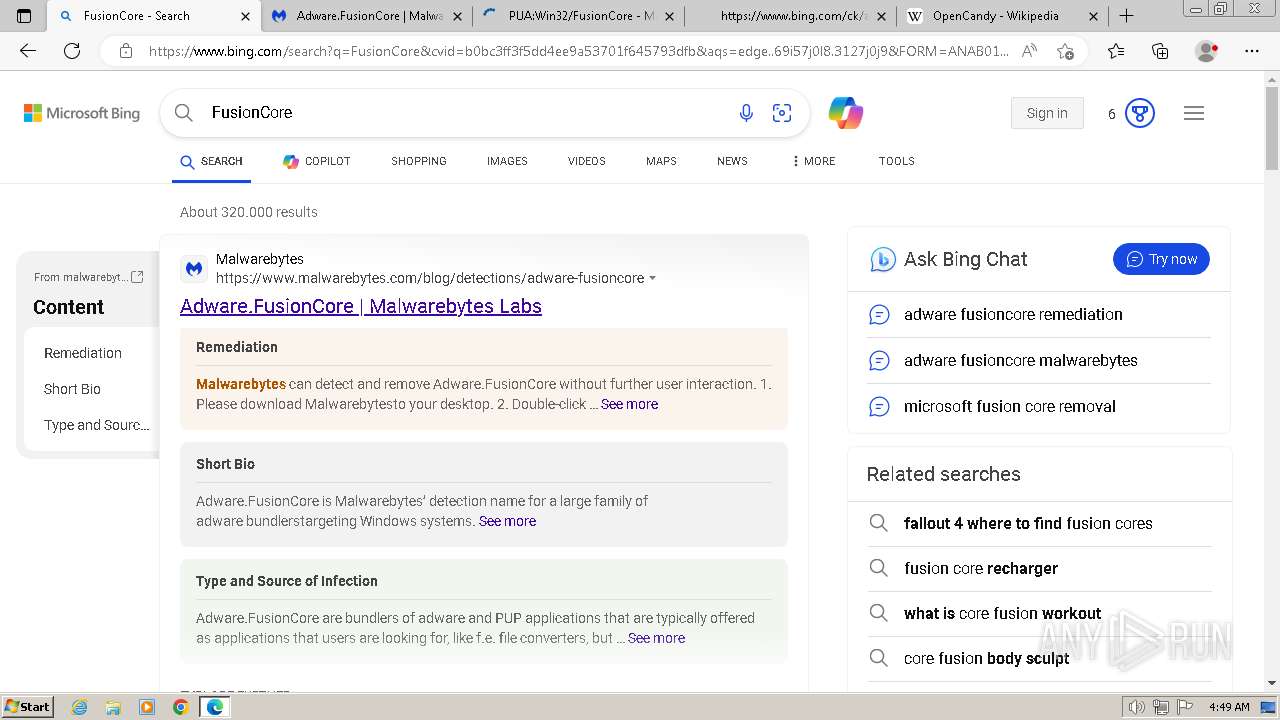The width and height of the screenshot is (1280, 720).
Task: Open media player taskbar icon
Action: pyautogui.click(x=147, y=707)
